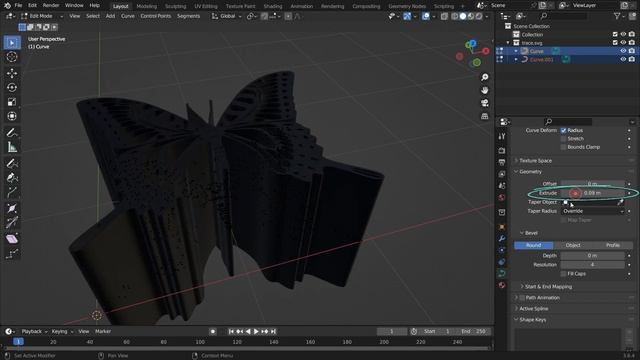Open the Render menu

coord(51,5)
